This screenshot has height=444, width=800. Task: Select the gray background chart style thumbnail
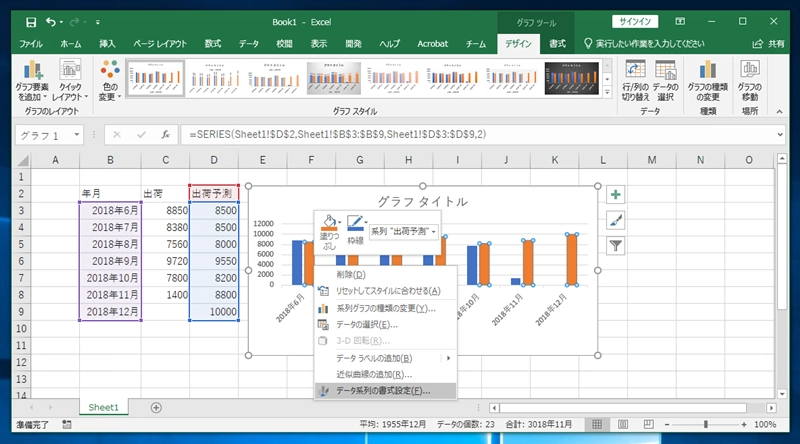pyautogui.click(x=334, y=78)
